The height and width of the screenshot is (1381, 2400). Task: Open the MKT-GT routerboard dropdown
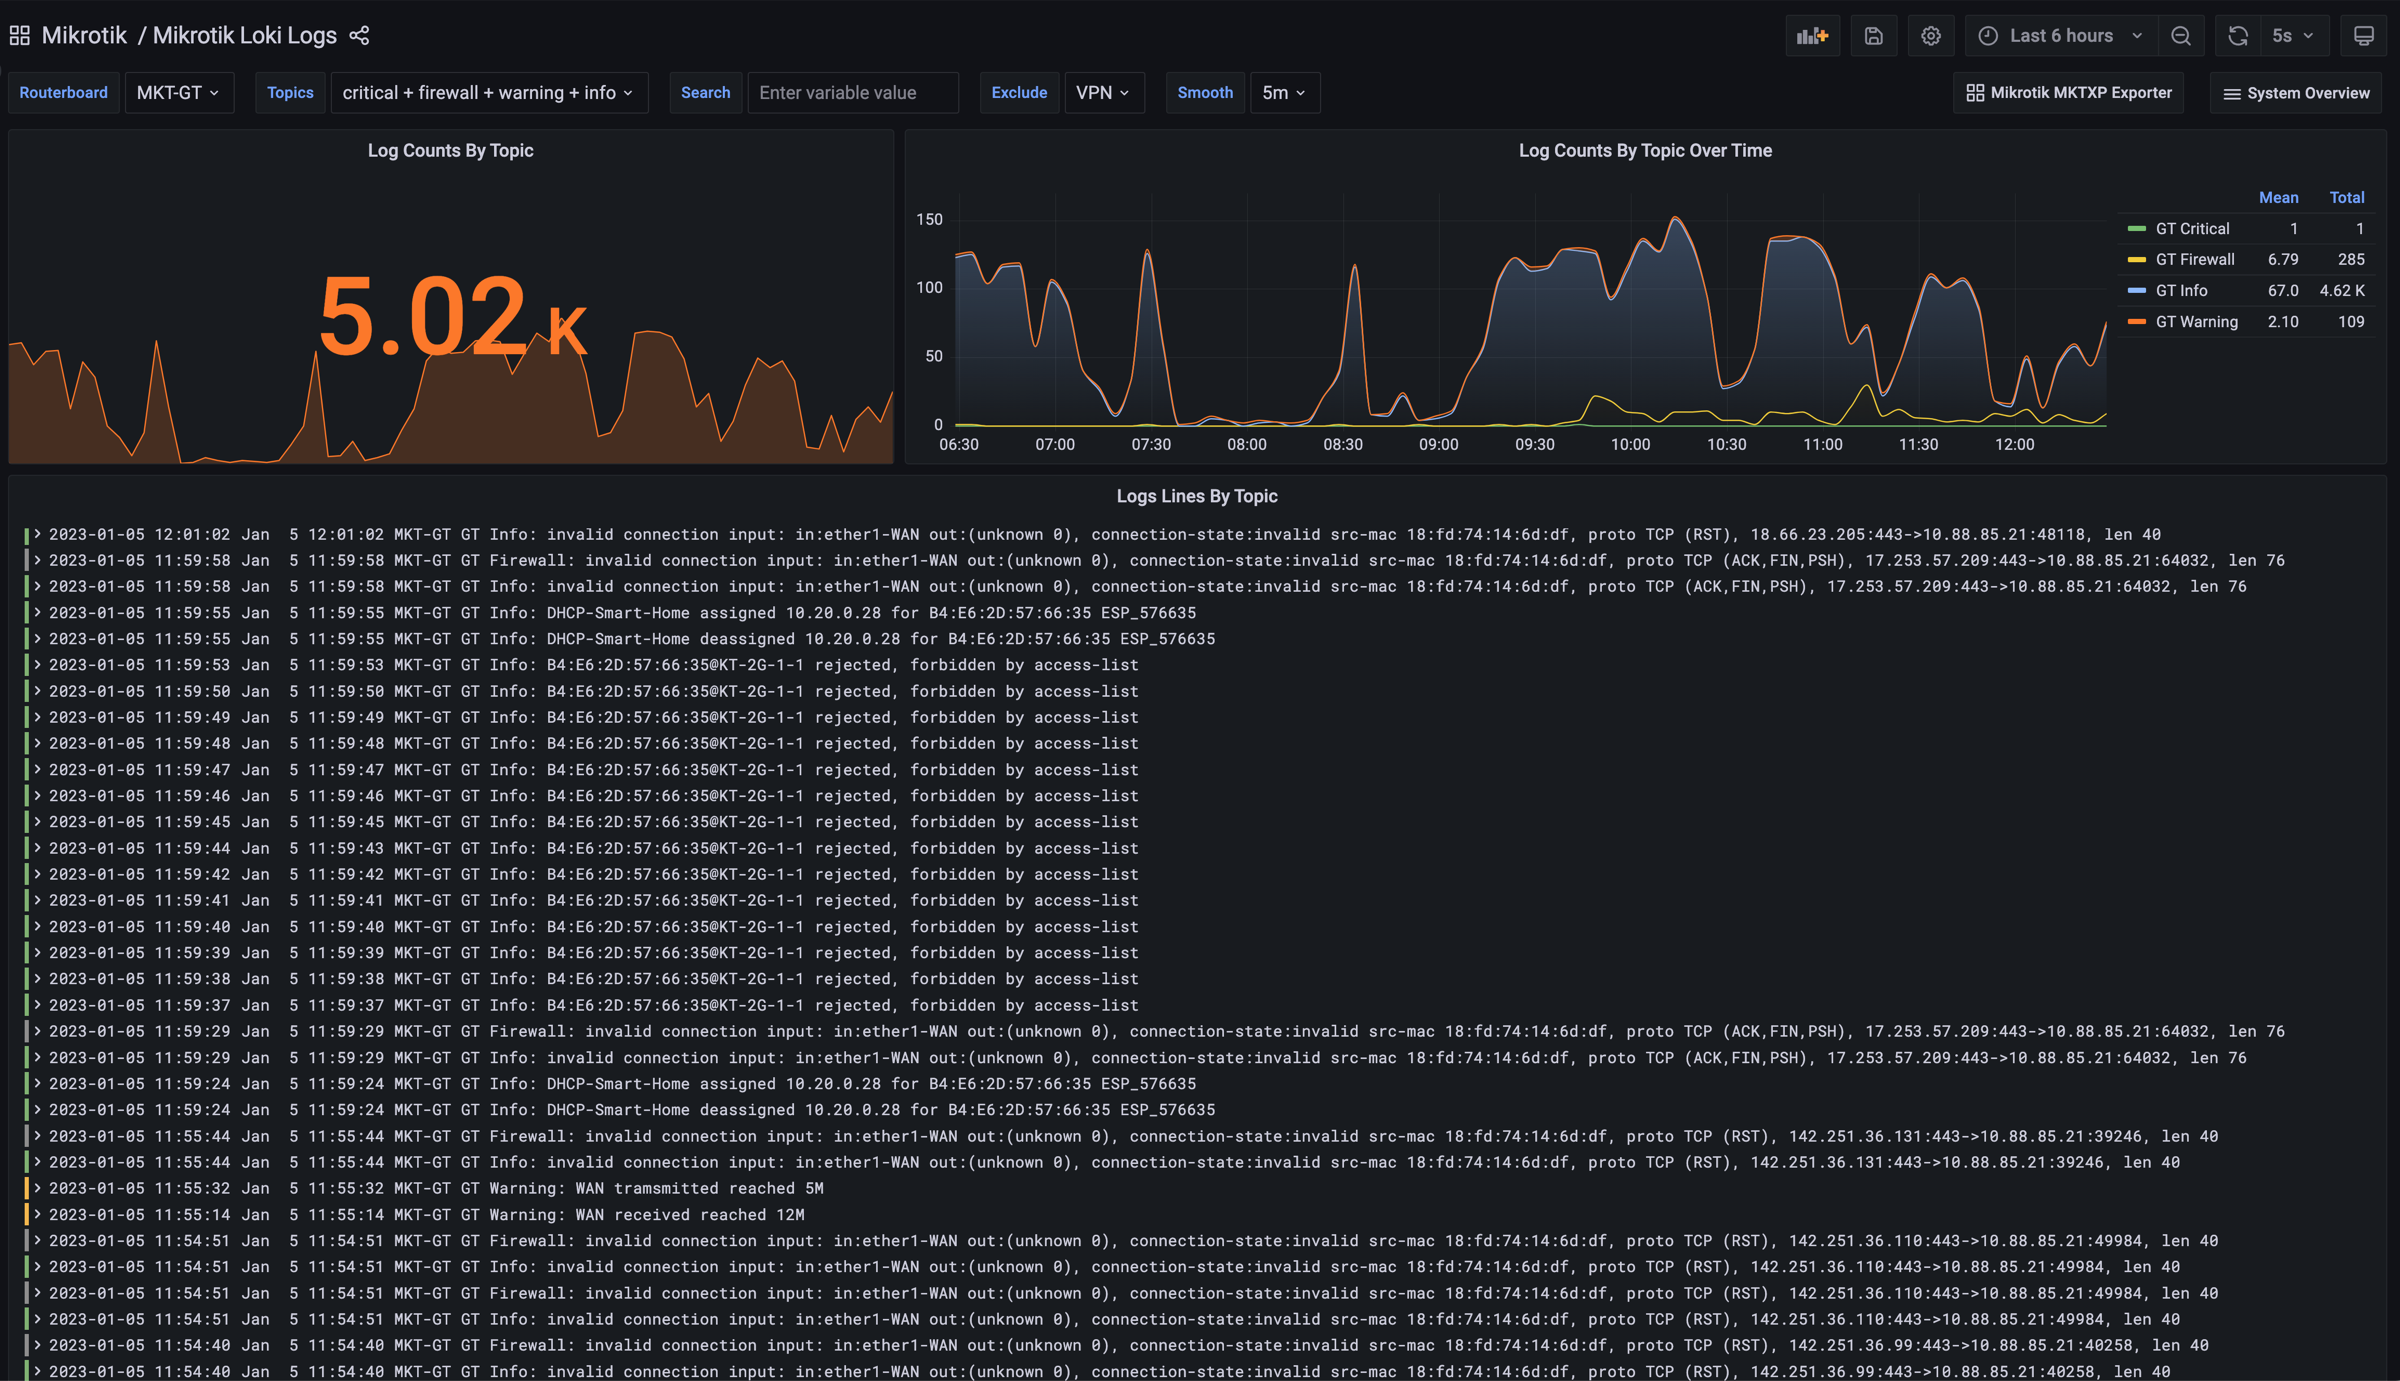pos(179,93)
